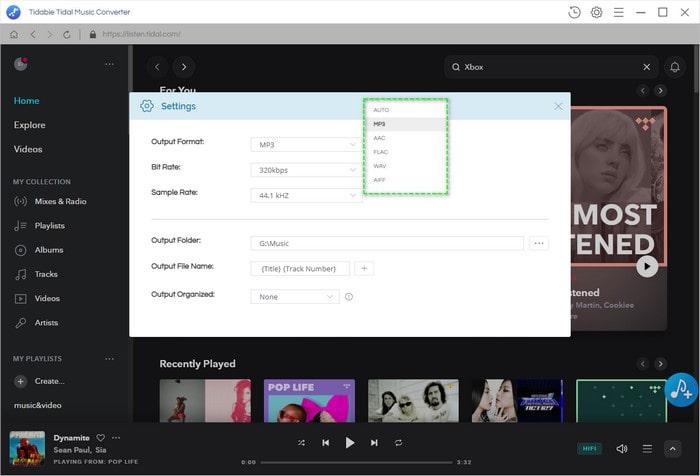Go to Home in sidebar

pos(26,101)
